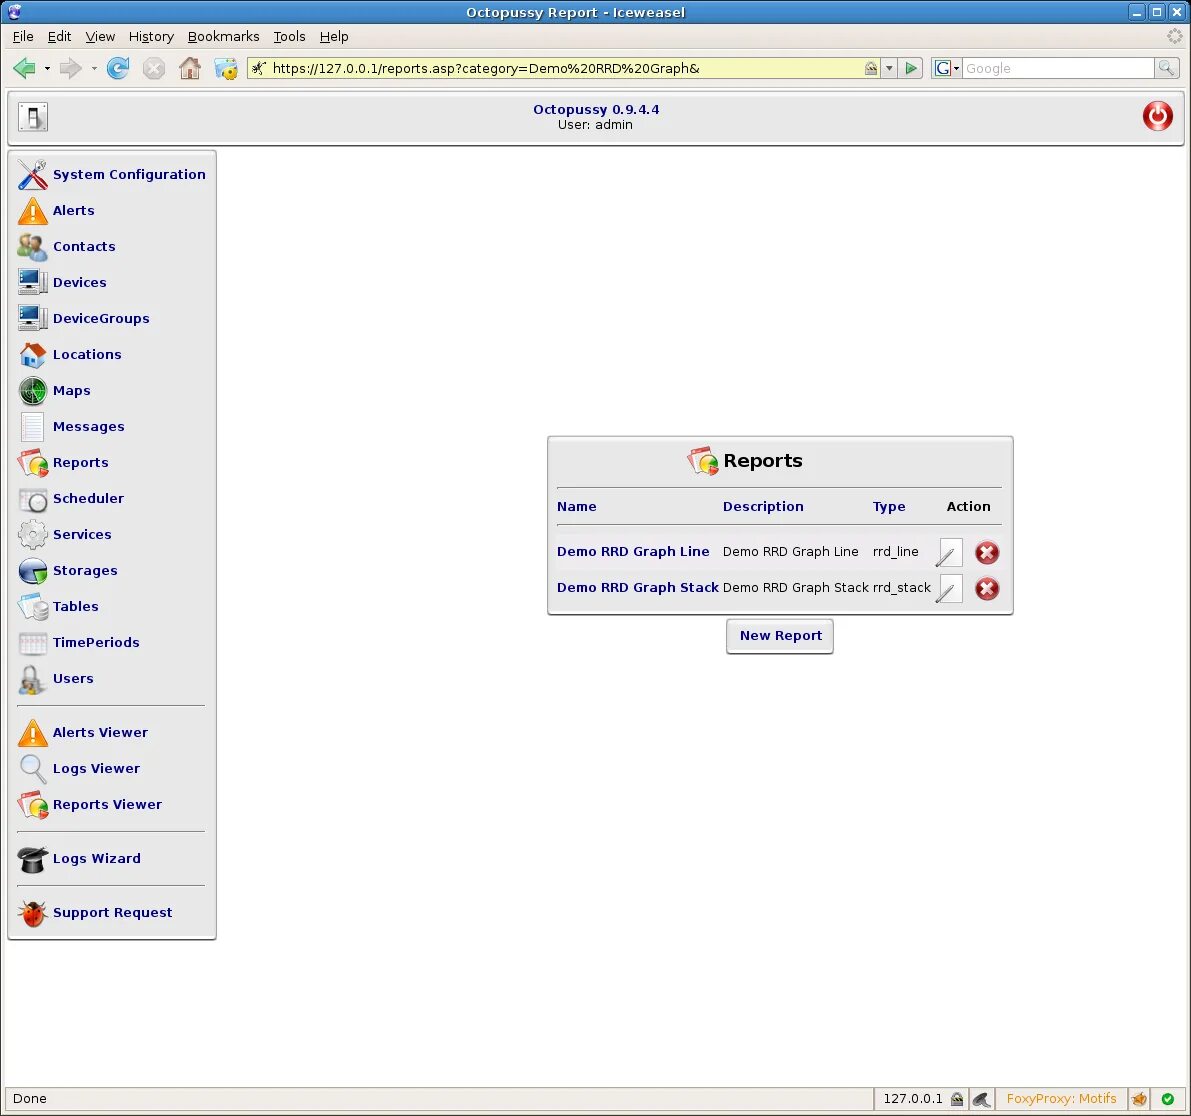This screenshot has width=1191, height=1116.
Task: Open the Demo RRD Graph Line link
Action: 633,552
